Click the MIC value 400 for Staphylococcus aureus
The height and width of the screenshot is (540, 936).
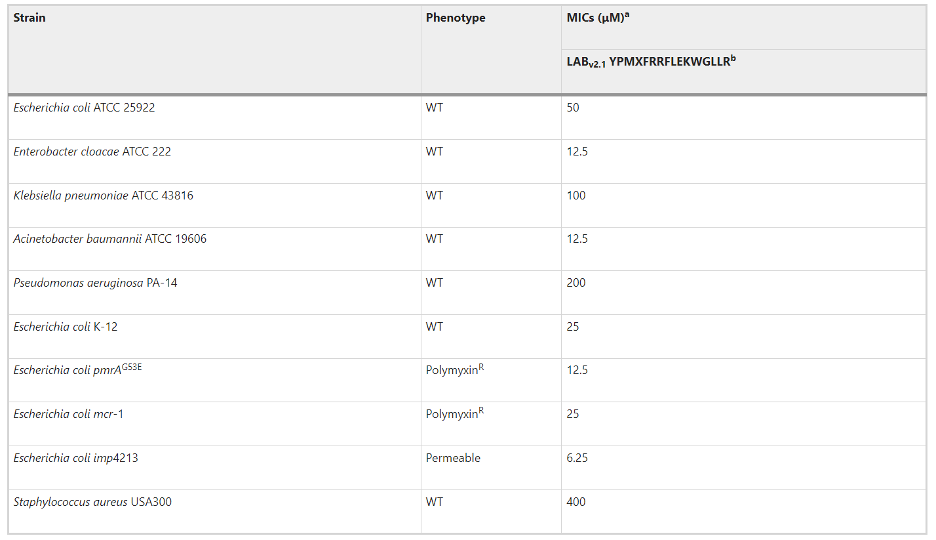[576, 502]
